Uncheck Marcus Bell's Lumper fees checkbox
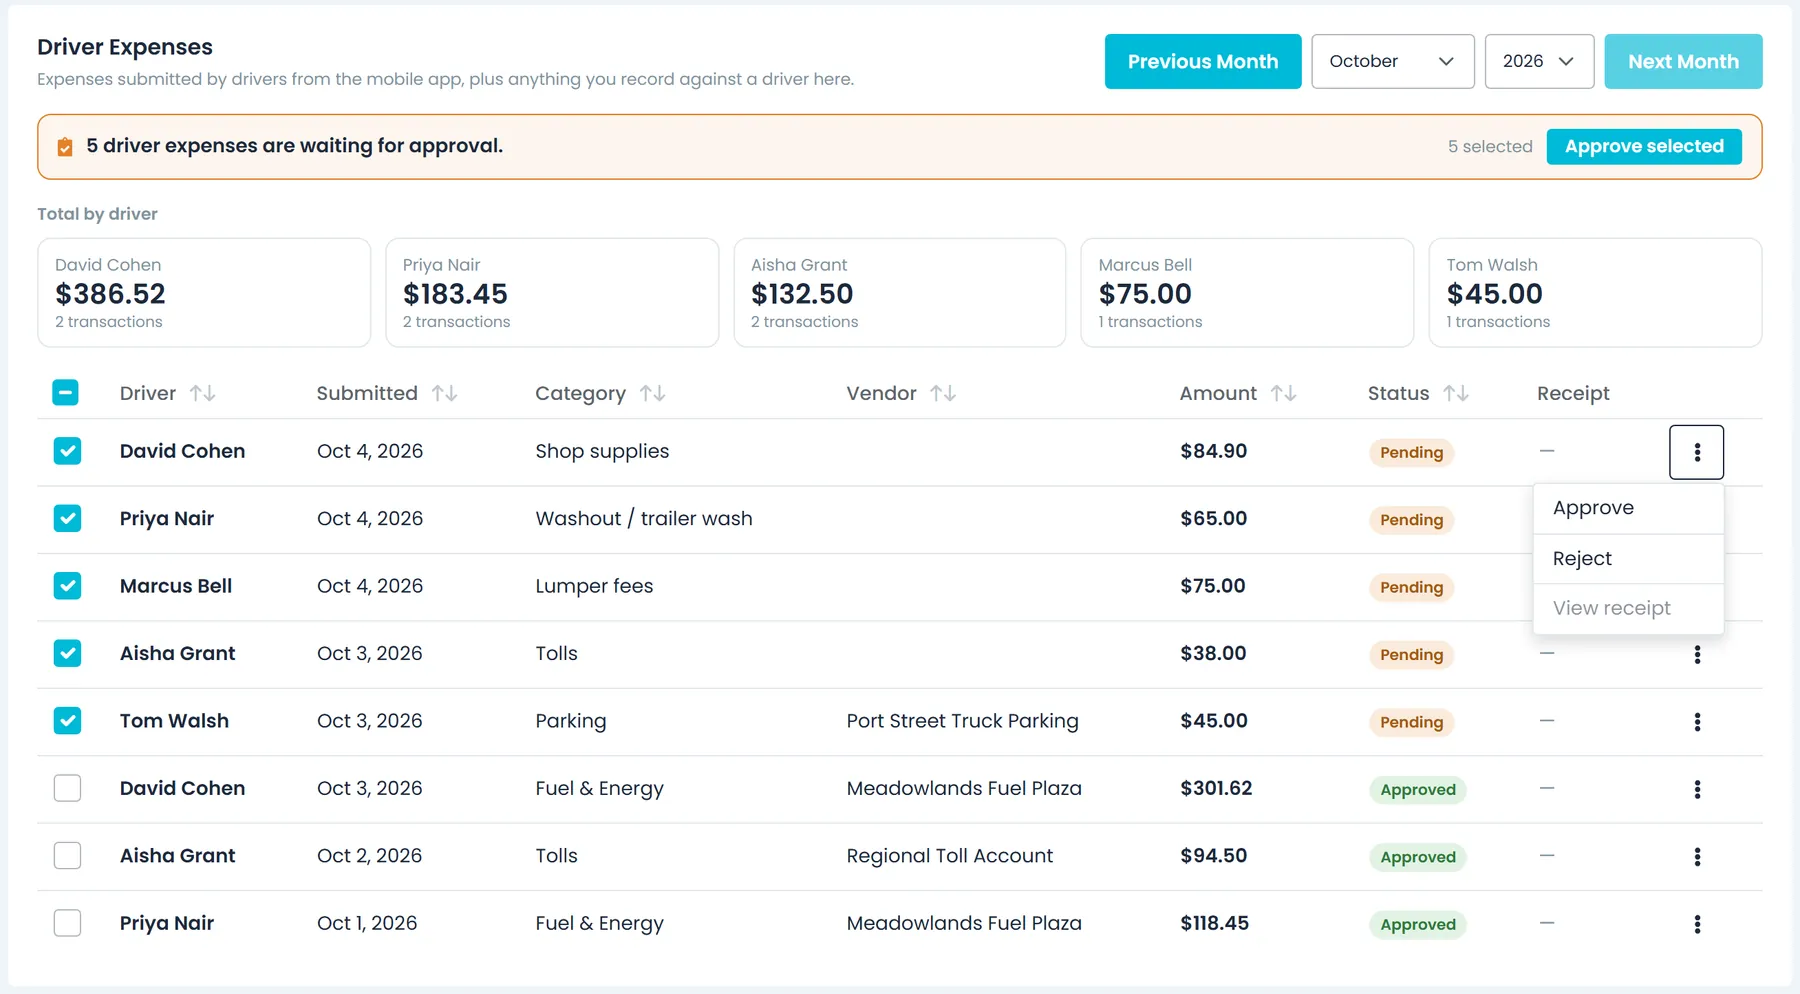Screen dimensions: 1800x994 click(67, 586)
